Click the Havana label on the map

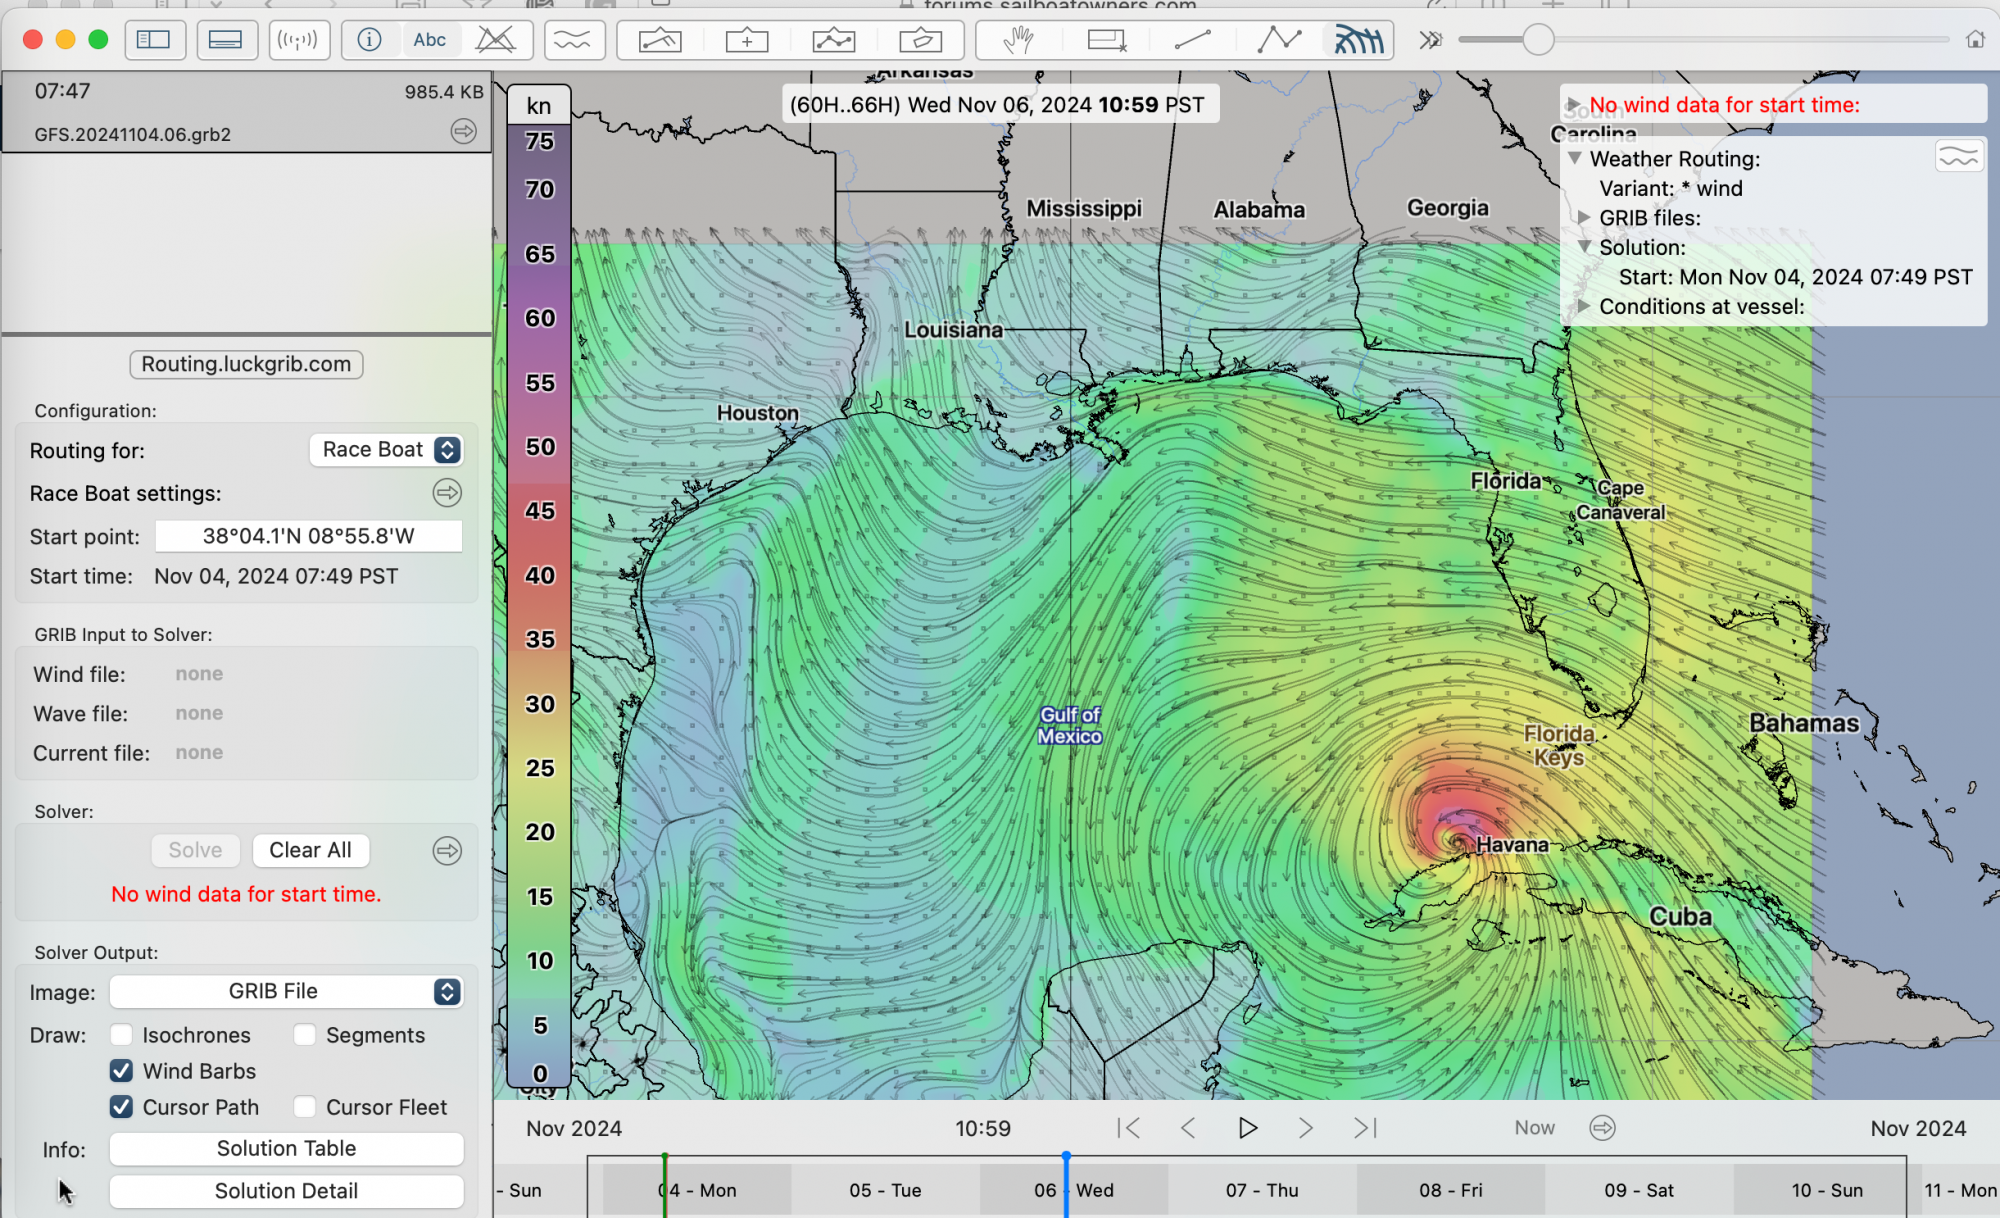(x=1512, y=845)
